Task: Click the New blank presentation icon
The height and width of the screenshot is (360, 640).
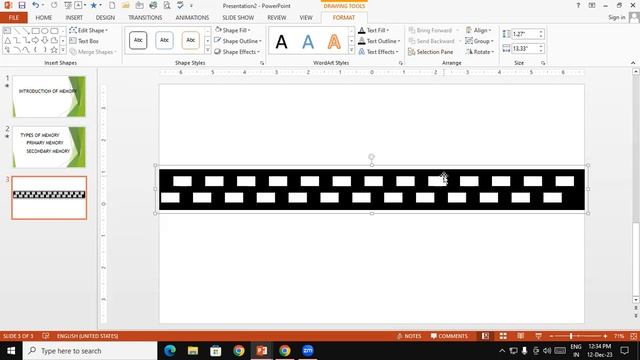Action: point(112,5)
